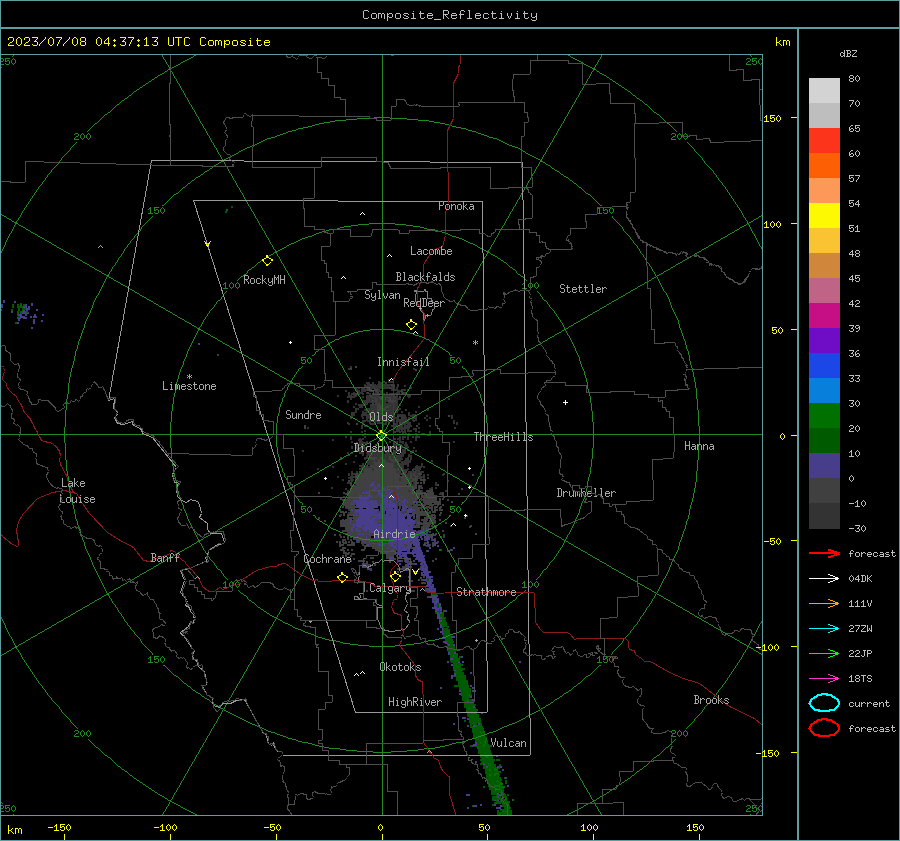
Task: Click the Olds town label
Action: tap(381, 417)
